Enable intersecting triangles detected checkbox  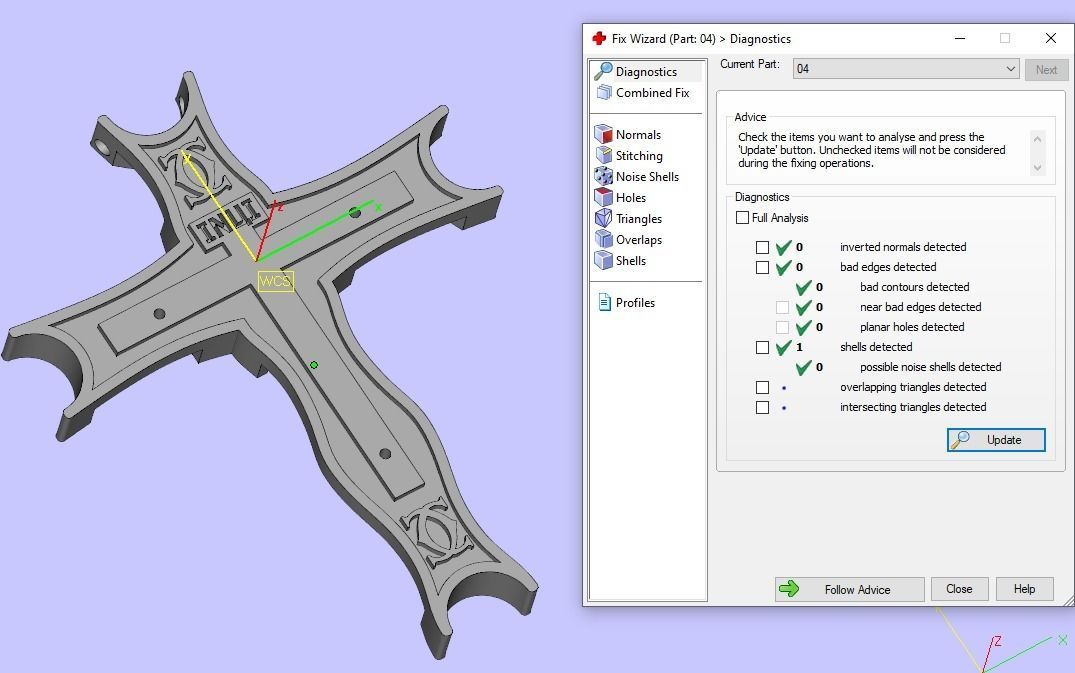[762, 407]
